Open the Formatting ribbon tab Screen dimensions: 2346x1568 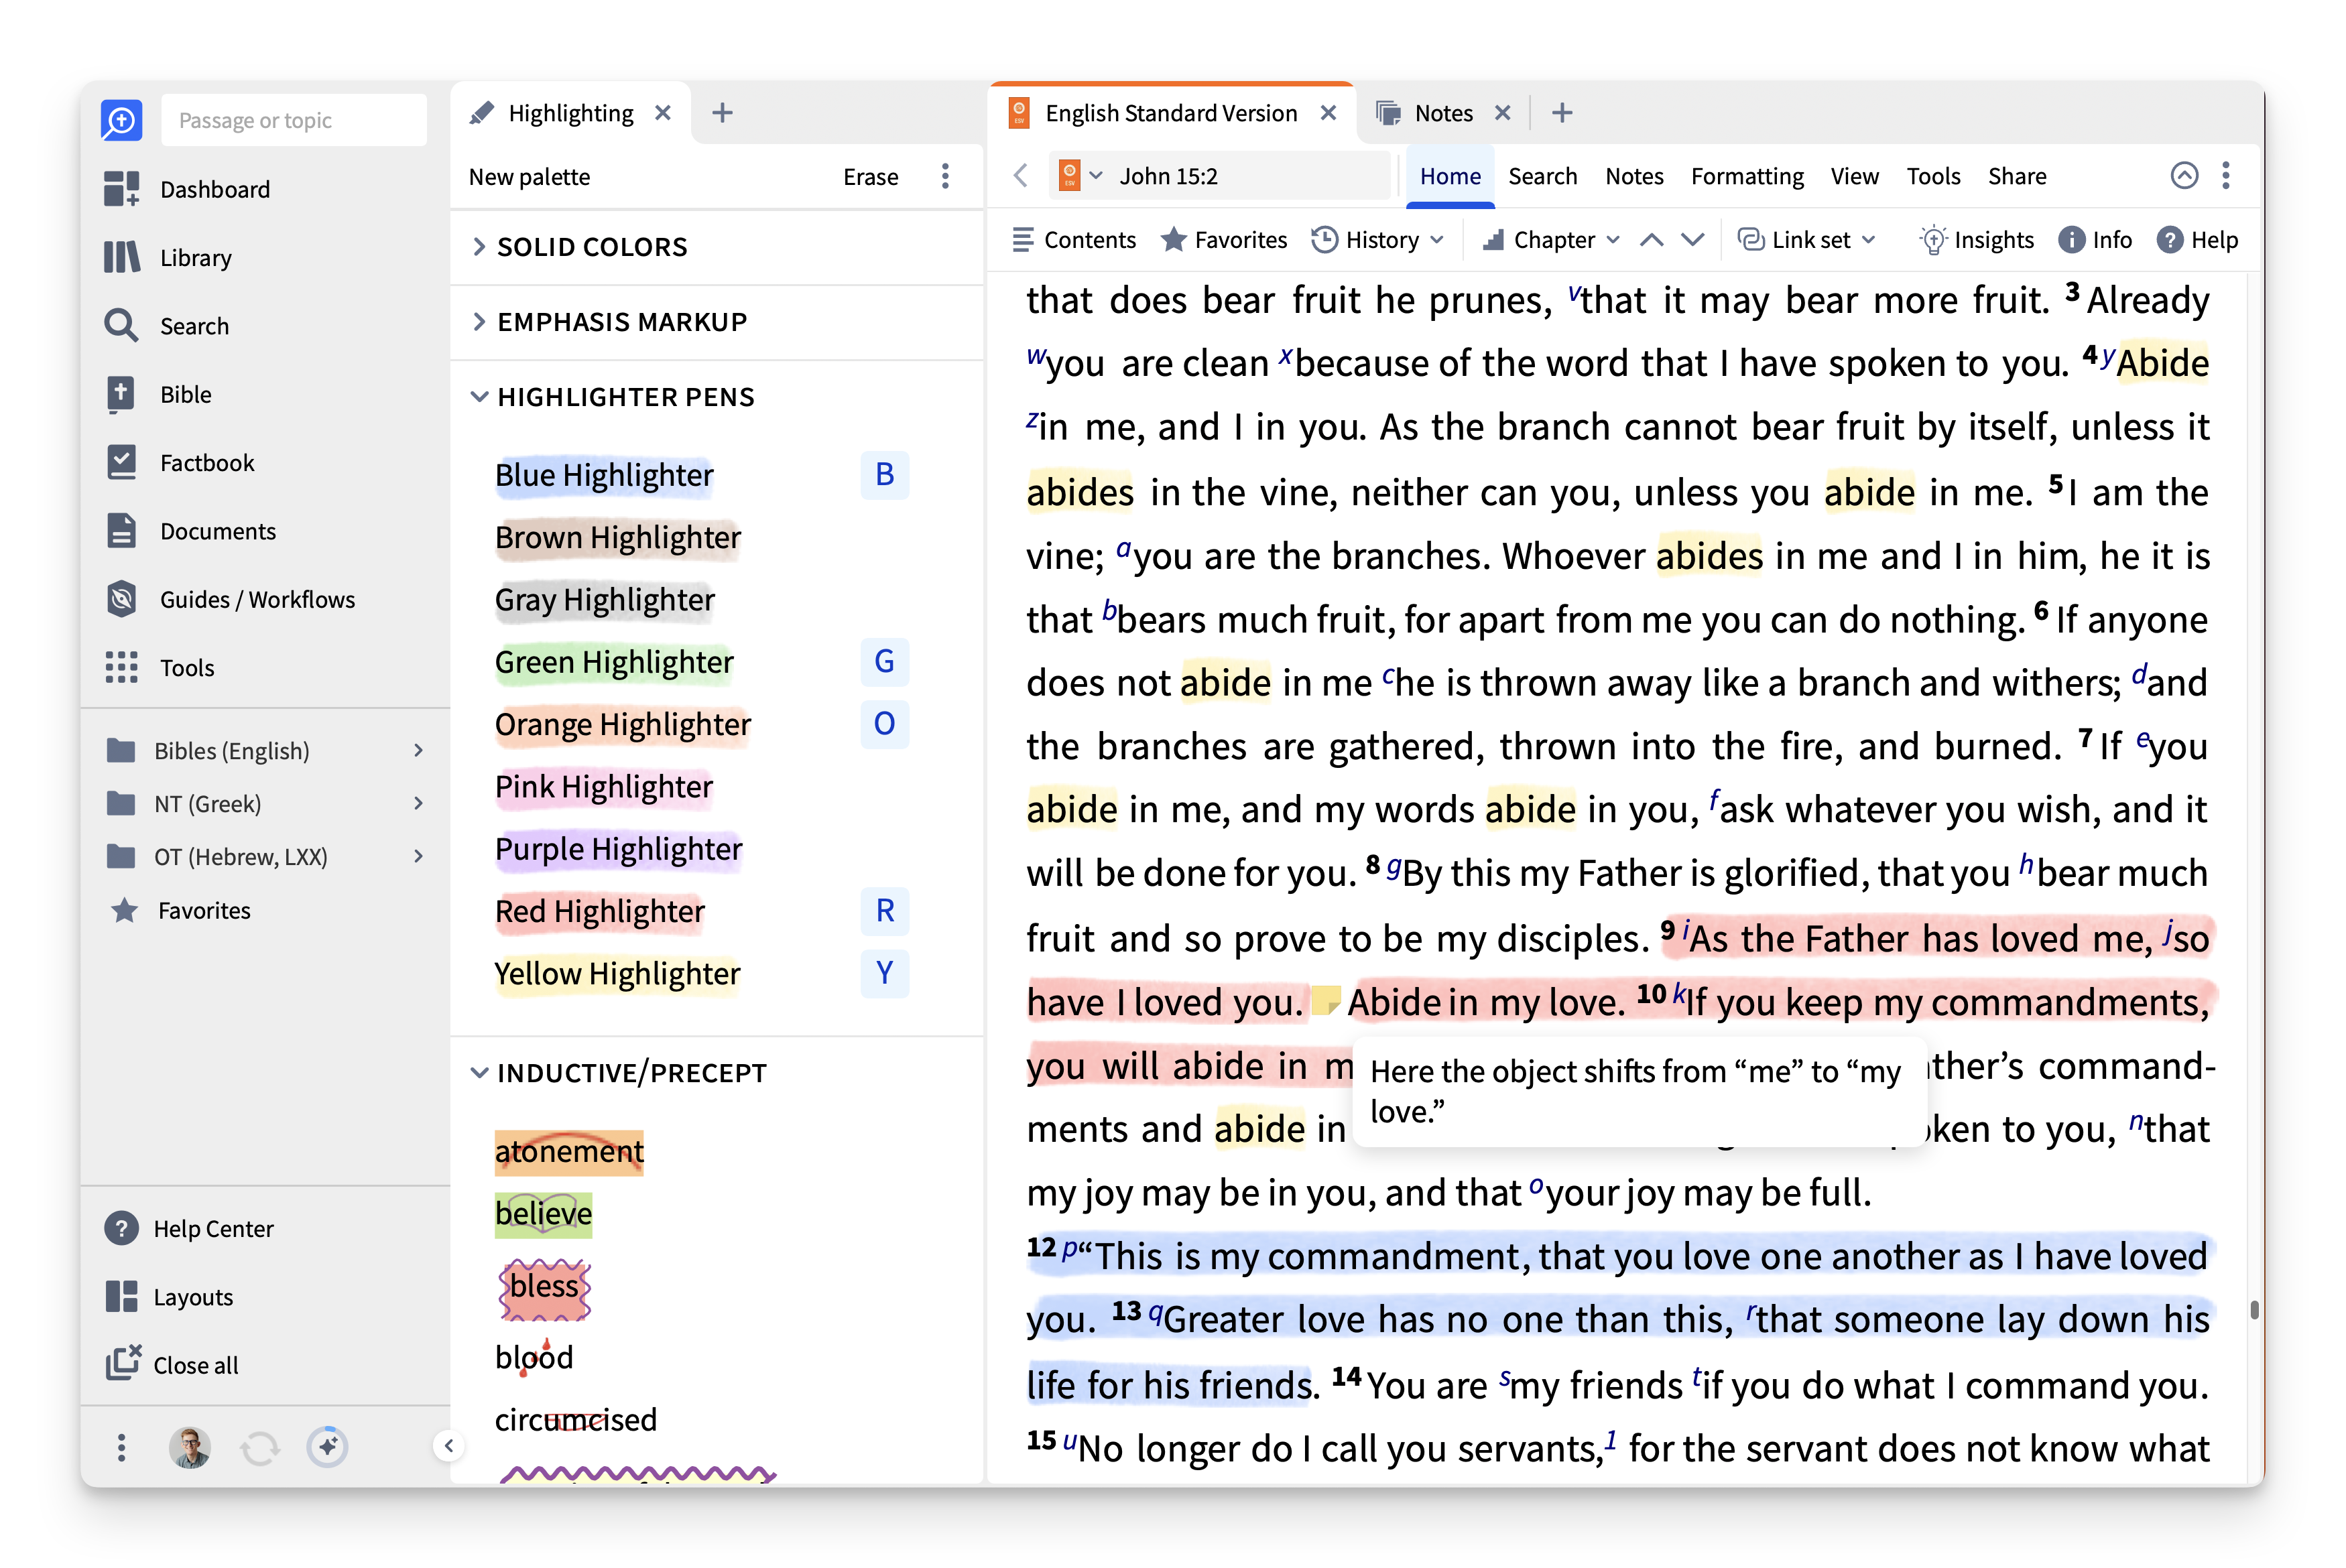pyautogui.click(x=1747, y=176)
